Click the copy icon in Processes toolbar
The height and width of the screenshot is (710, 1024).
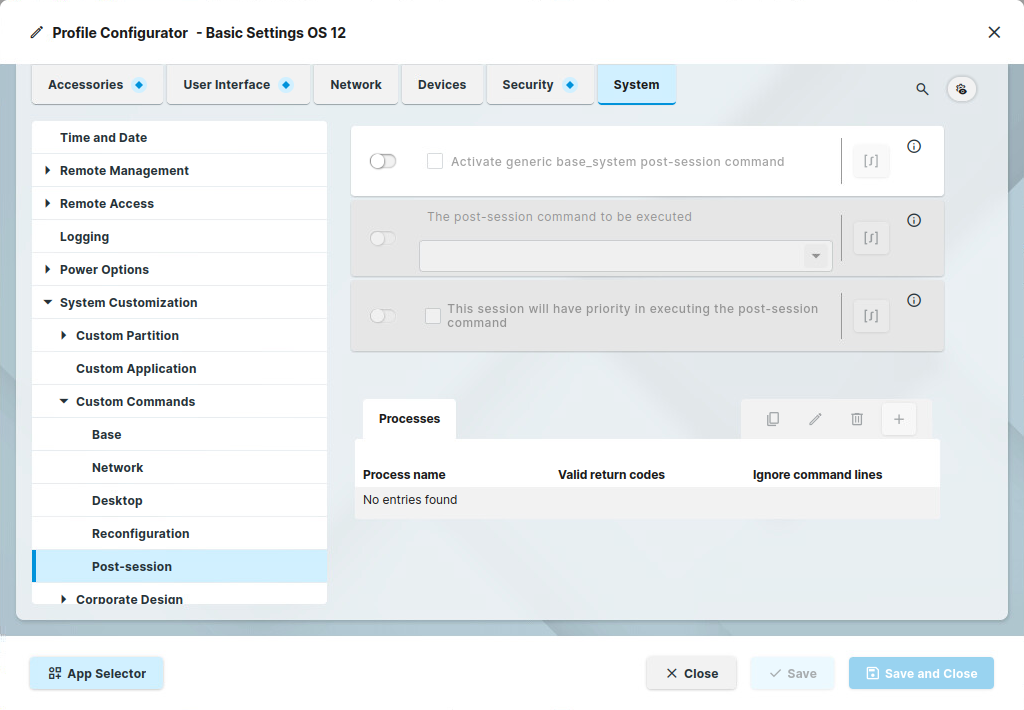773,419
